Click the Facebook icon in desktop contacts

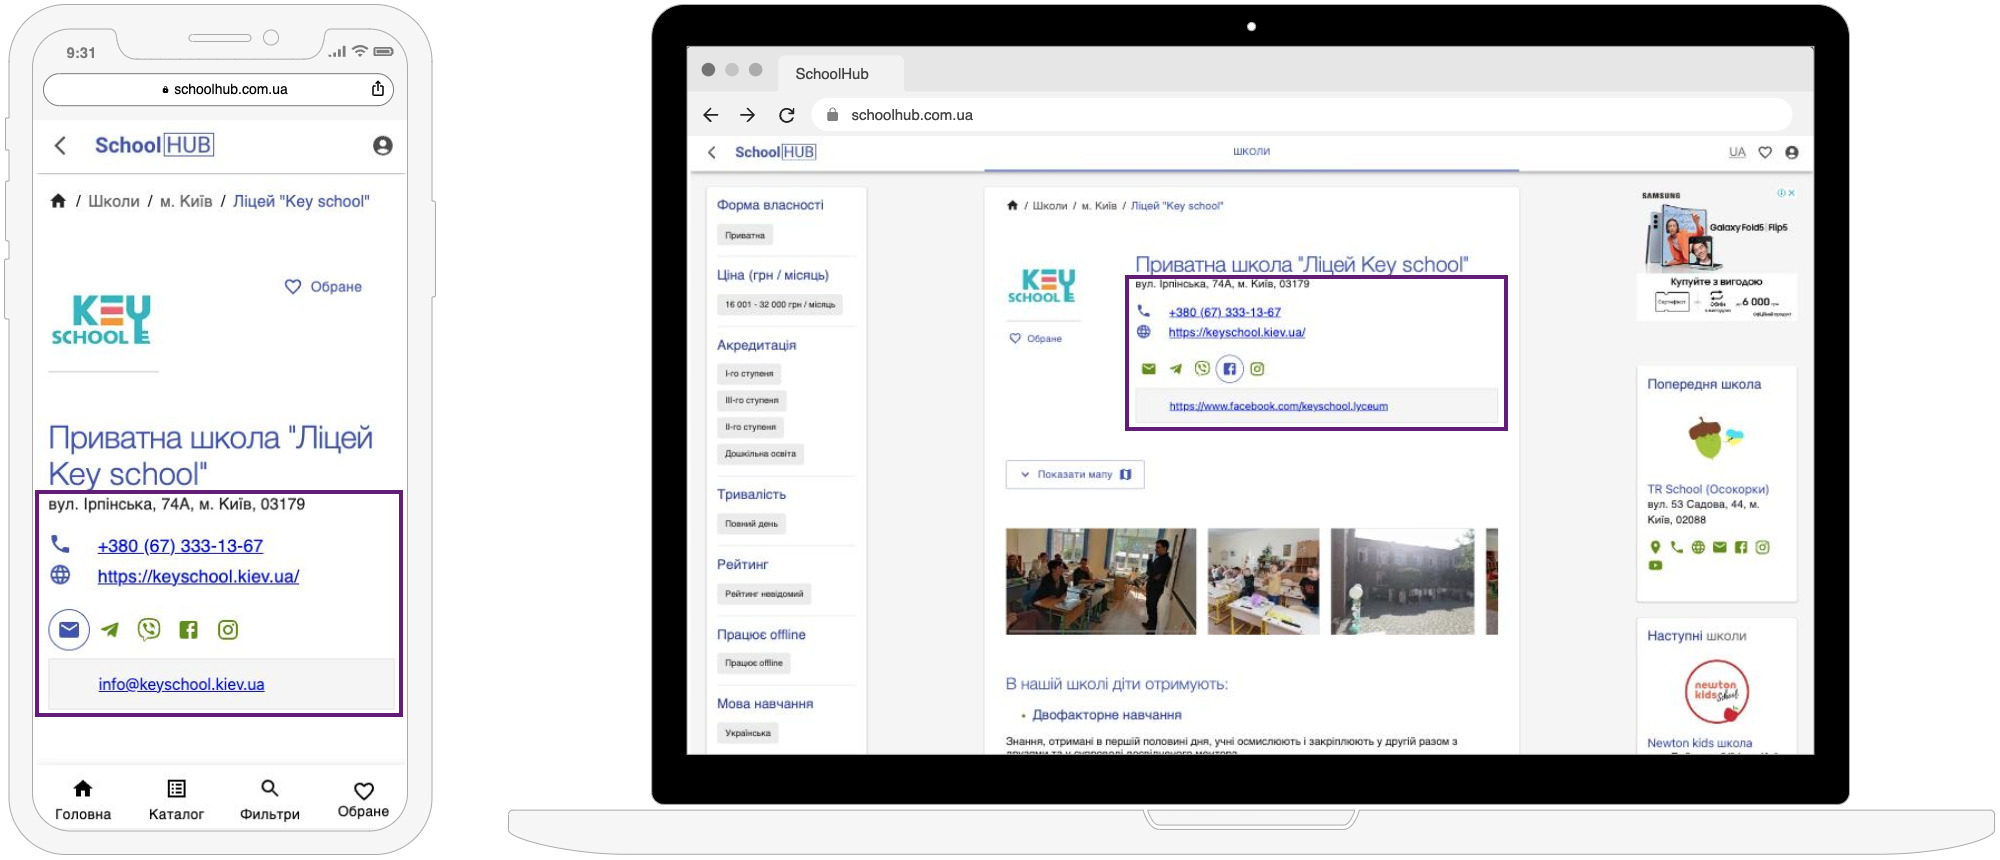tap(1229, 369)
